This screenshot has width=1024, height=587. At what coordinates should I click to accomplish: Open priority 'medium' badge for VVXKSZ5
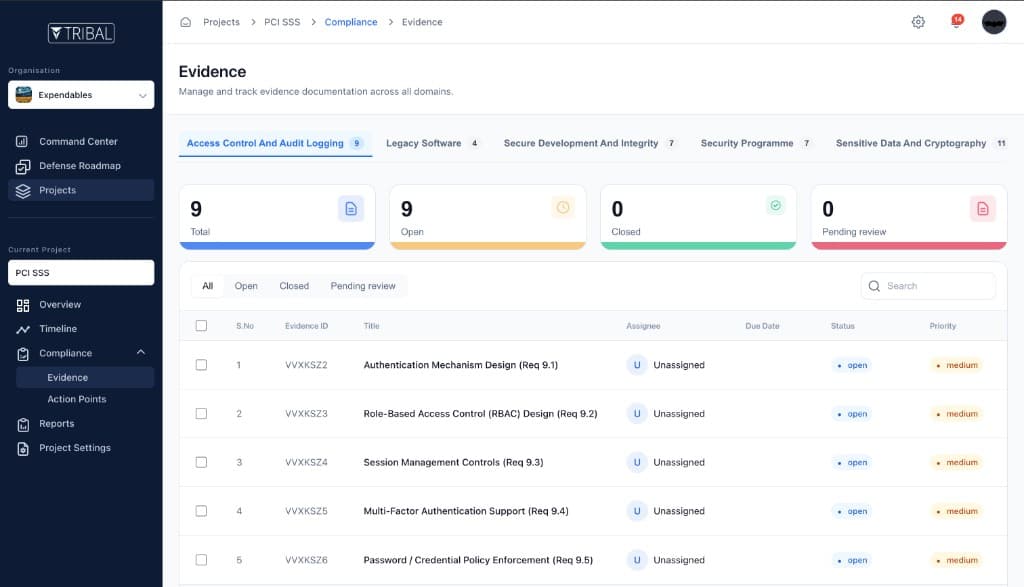956,511
